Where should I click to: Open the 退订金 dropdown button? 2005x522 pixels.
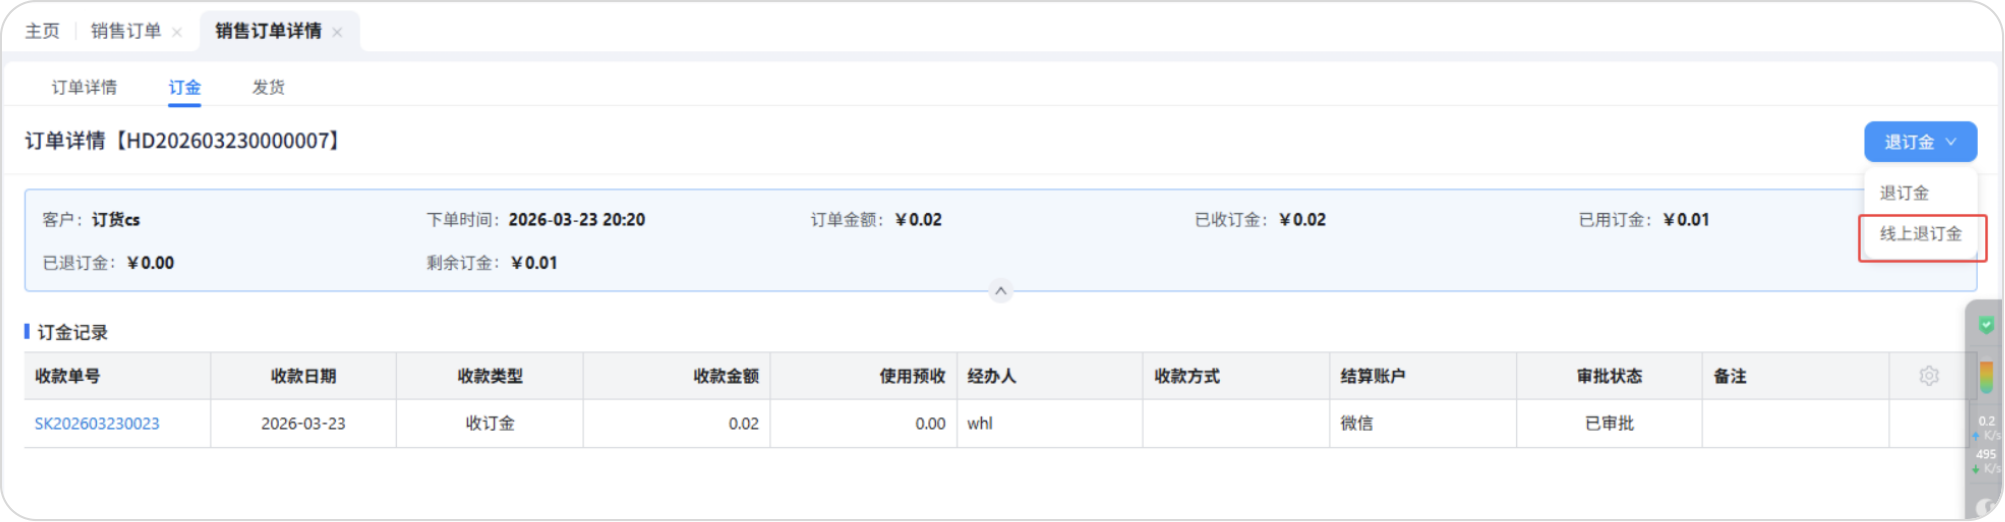point(1919,142)
